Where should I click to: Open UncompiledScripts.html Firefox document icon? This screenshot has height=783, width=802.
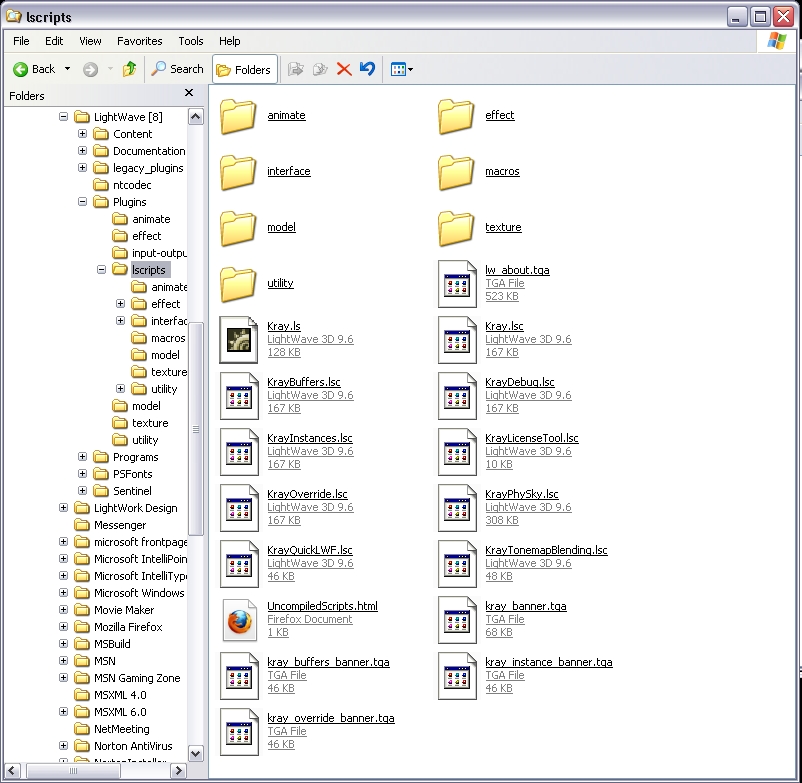[x=239, y=619]
